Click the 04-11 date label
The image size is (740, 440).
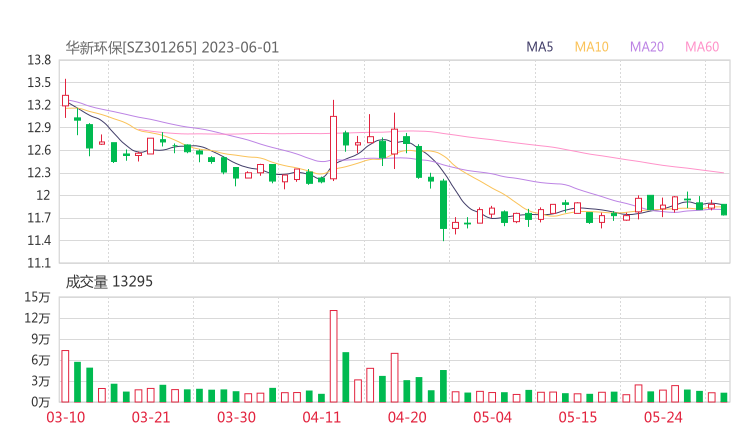321,417
